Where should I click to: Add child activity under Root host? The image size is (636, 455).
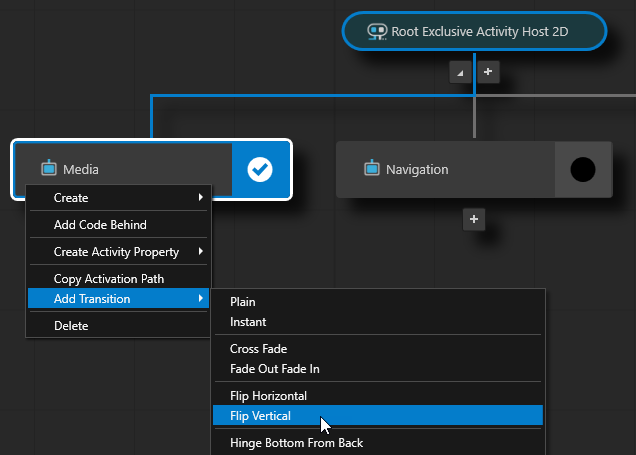[488, 72]
